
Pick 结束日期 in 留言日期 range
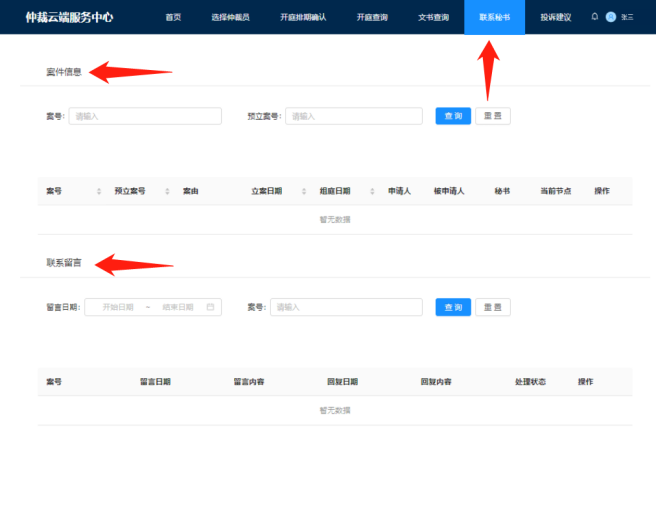coord(178,307)
